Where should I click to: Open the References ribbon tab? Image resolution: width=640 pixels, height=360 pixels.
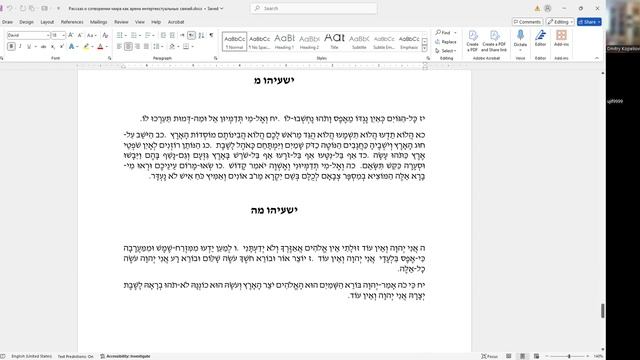[x=72, y=22]
